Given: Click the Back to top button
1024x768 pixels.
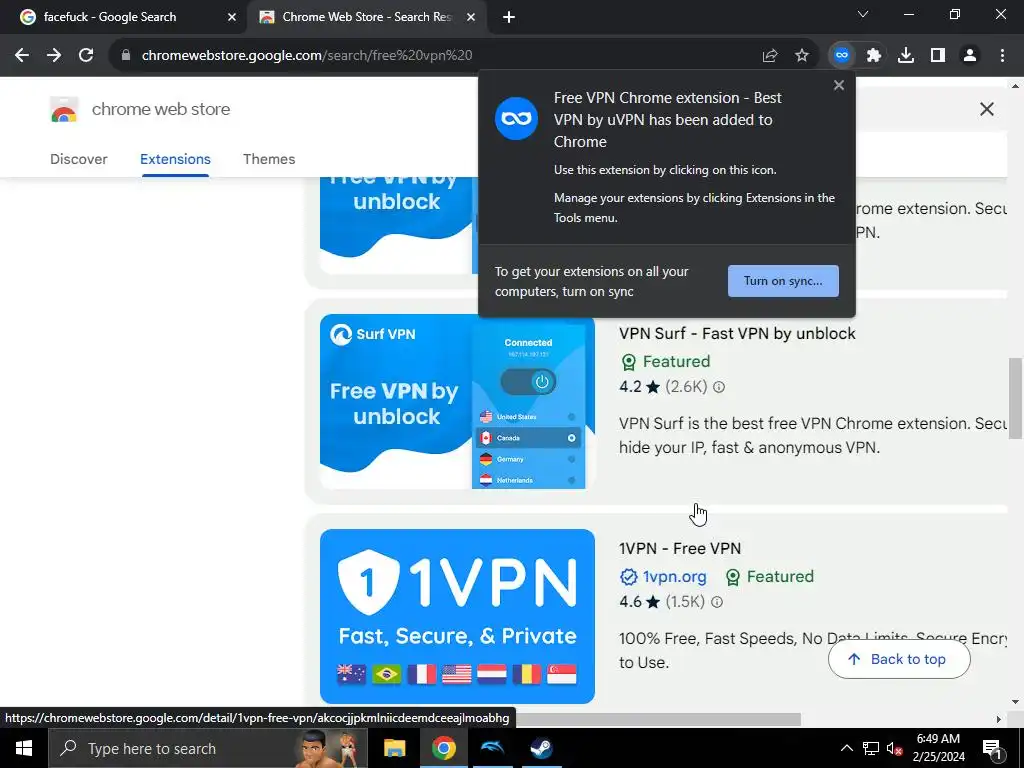Looking at the screenshot, I should click(x=899, y=659).
